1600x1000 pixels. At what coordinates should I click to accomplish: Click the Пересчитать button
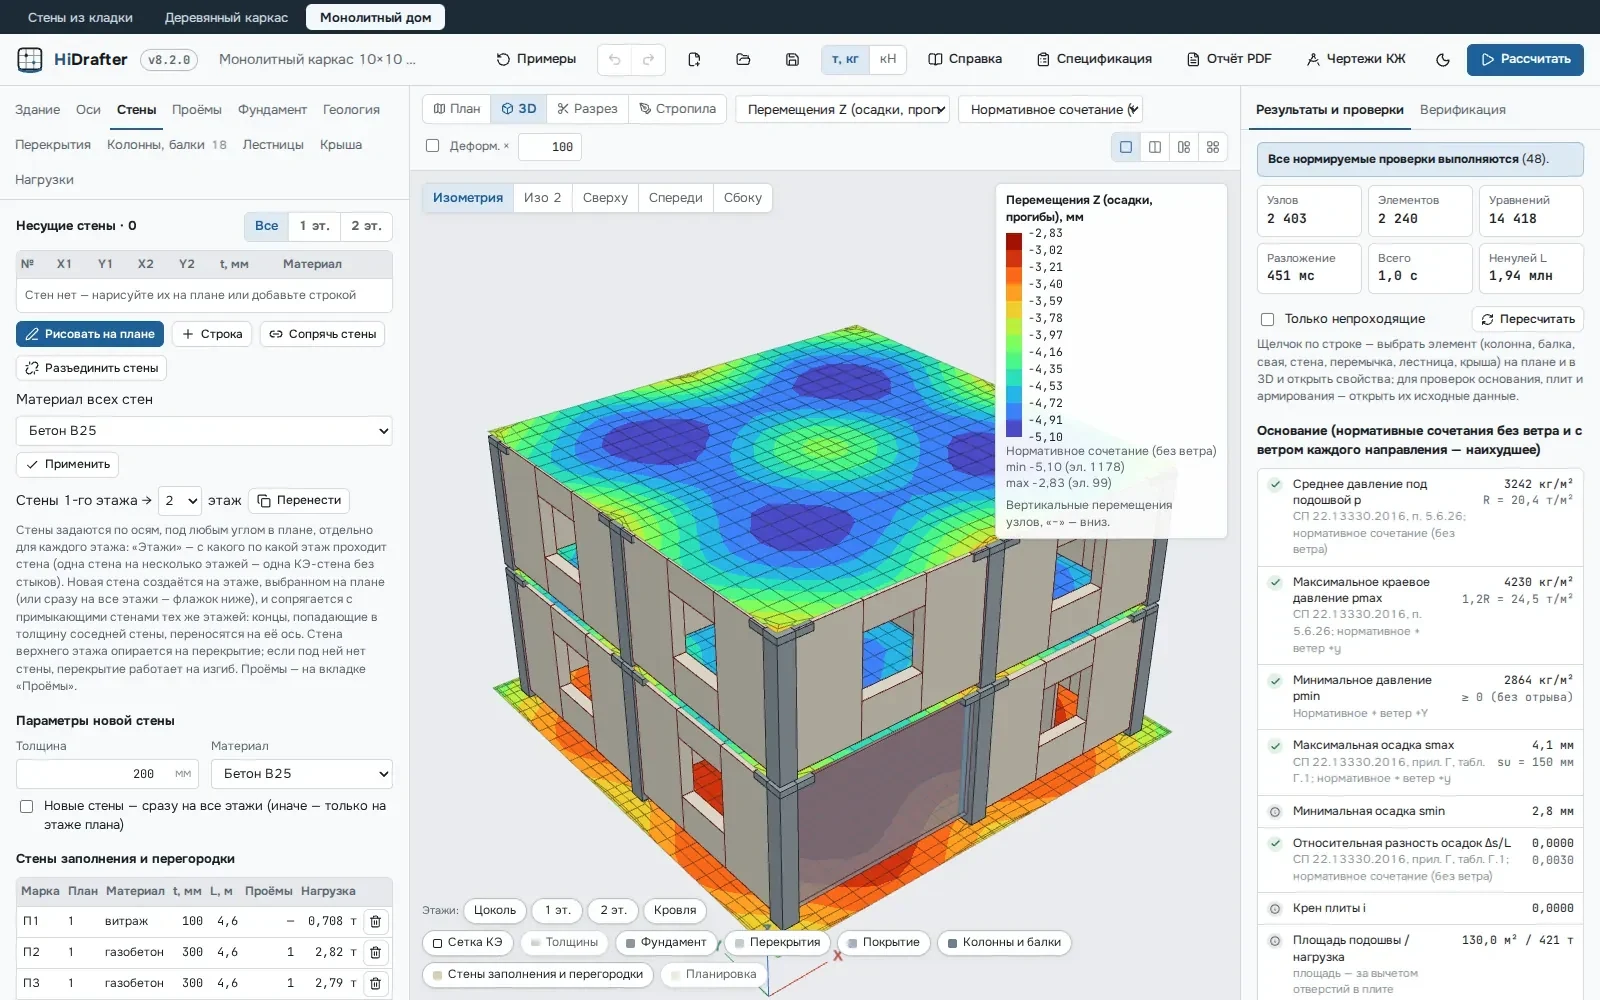click(x=1528, y=319)
